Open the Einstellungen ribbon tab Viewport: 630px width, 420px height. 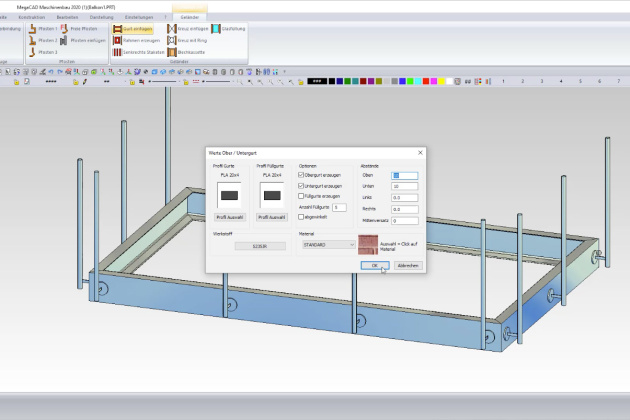point(139,17)
